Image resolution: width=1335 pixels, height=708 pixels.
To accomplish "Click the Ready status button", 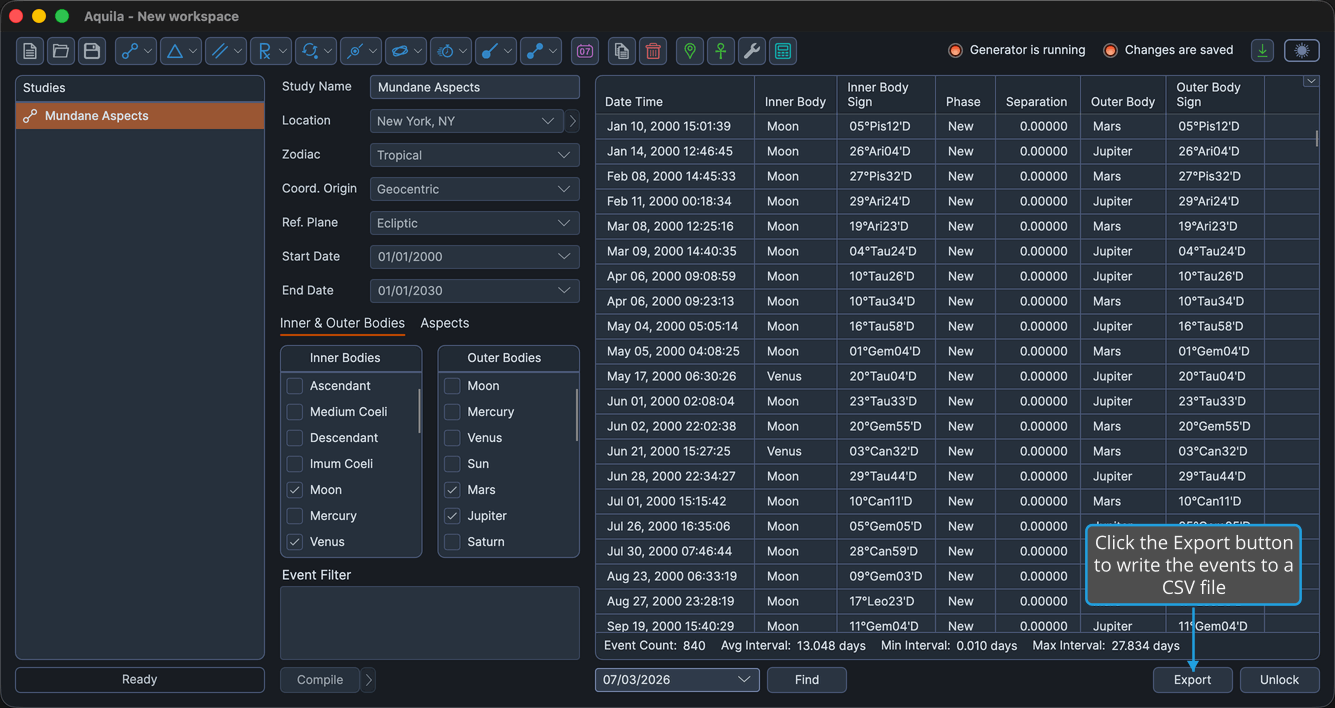I will pos(140,680).
